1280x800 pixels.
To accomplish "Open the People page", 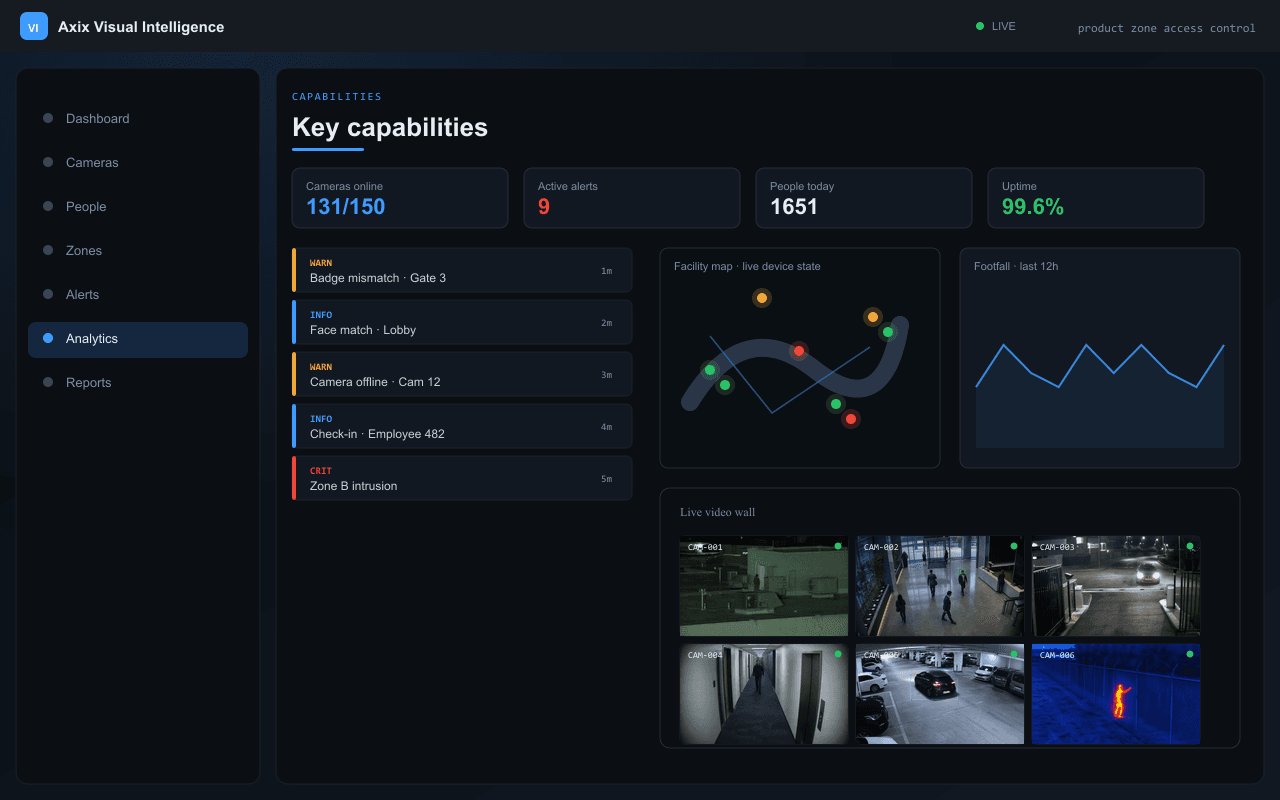I will [x=138, y=206].
